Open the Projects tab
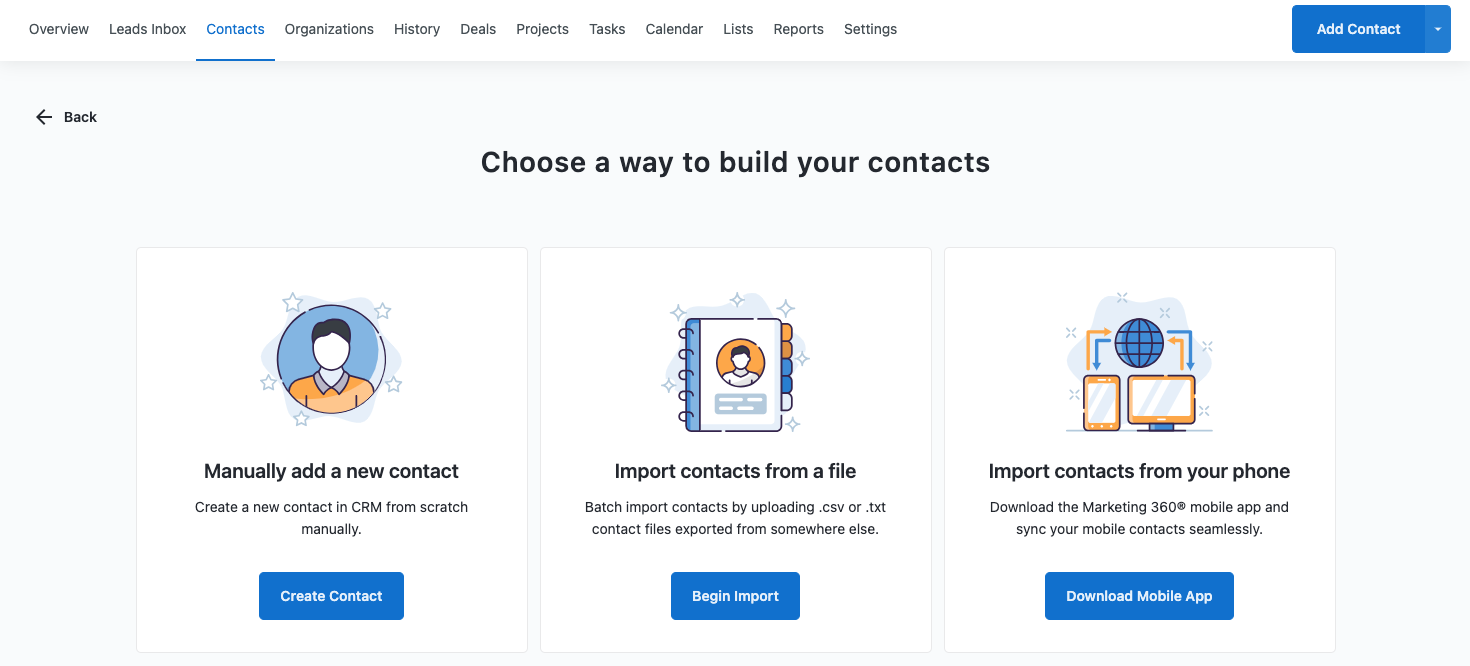Viewport: 1470px width, 666px height. (542, 29)
